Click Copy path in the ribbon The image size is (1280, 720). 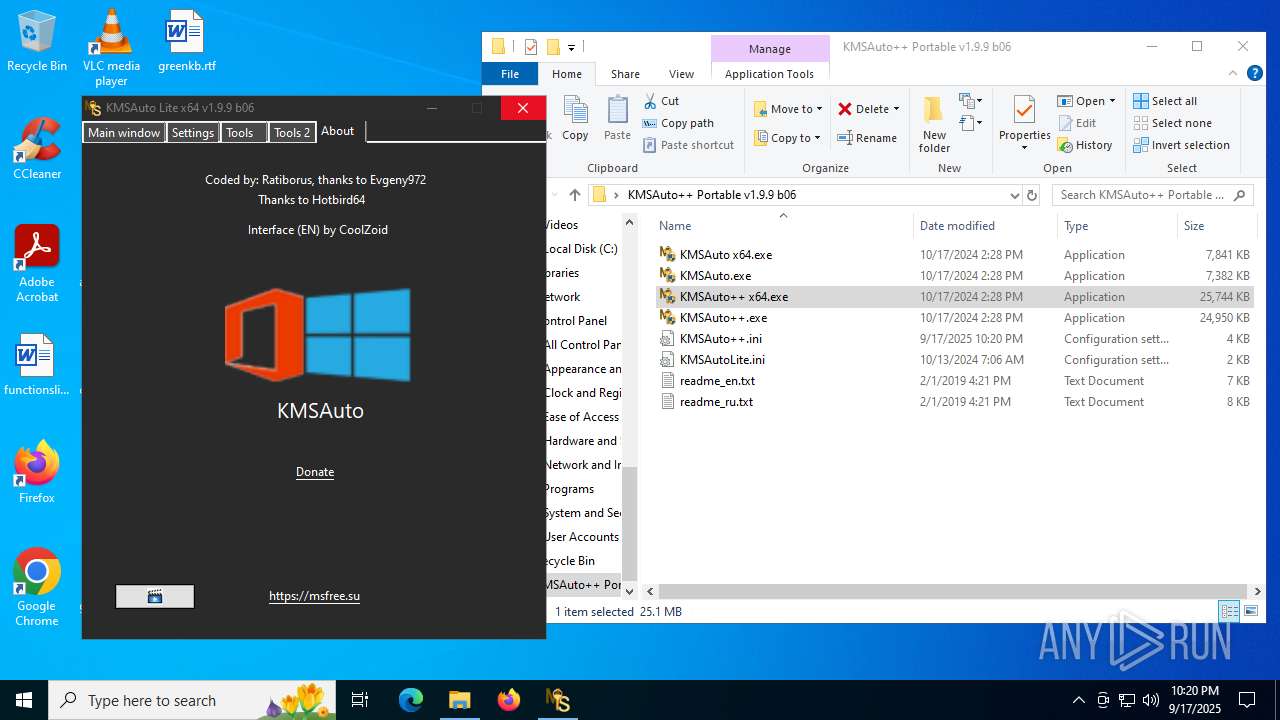[x=678, y=123]
